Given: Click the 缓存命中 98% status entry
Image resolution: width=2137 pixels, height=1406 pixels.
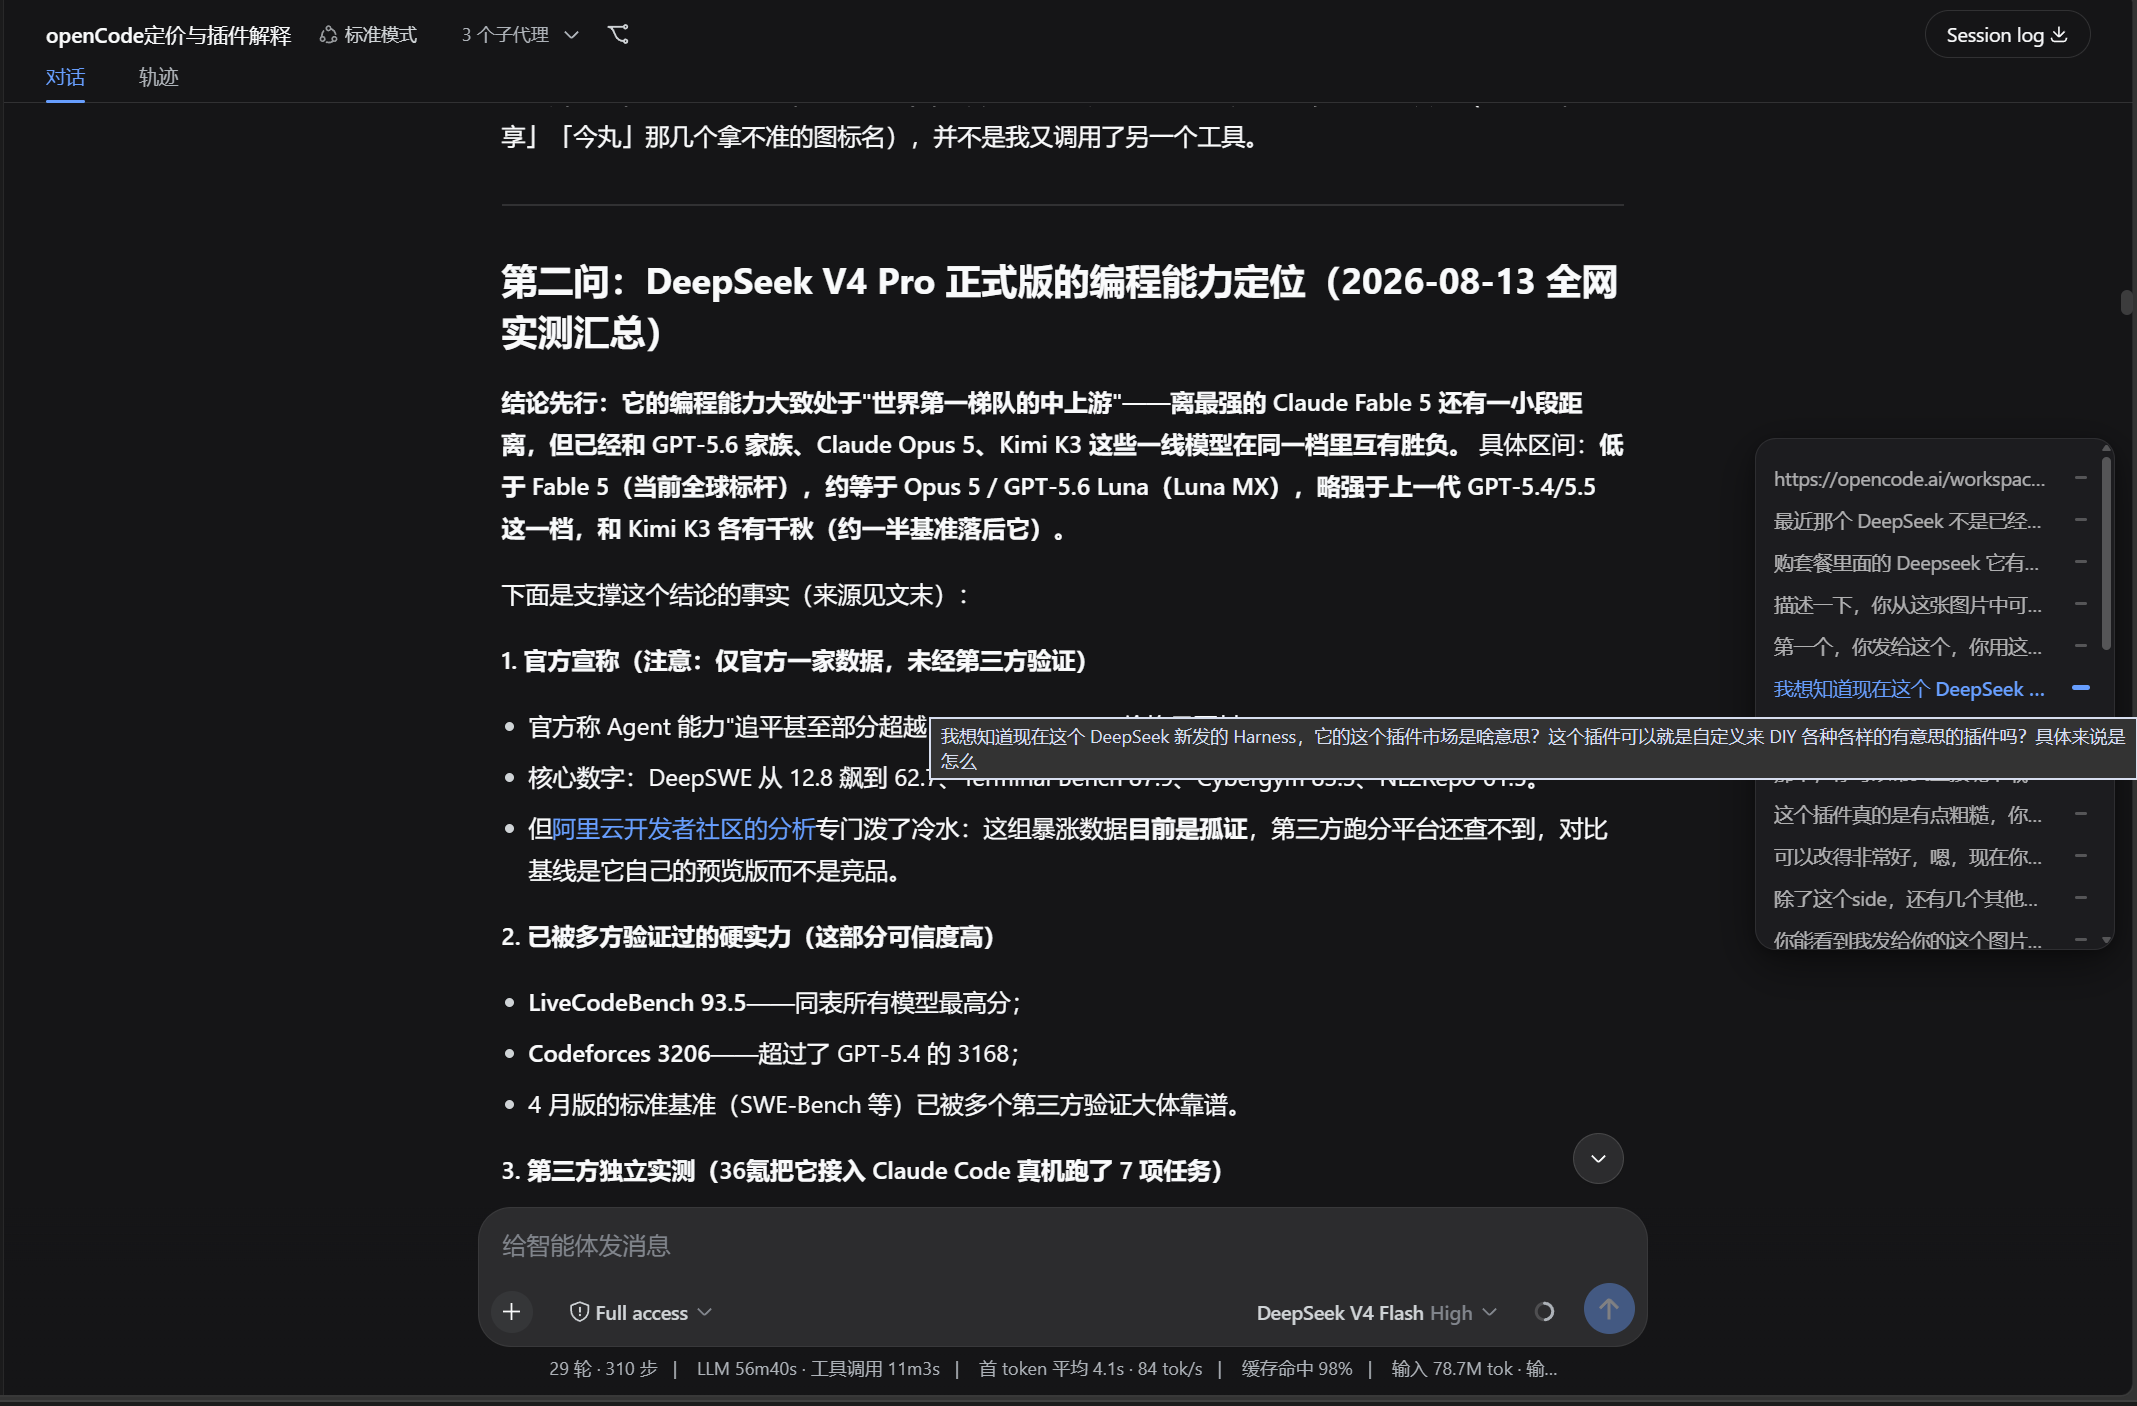Looking at the screenshot, I should click(x=1297, y=1369).
